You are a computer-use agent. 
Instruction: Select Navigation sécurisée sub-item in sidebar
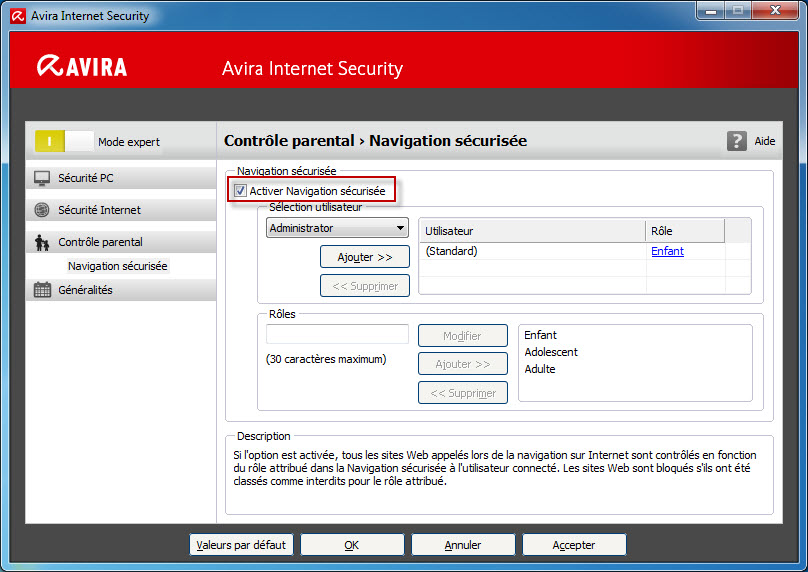pyautogui.click(x=117, y=266)
